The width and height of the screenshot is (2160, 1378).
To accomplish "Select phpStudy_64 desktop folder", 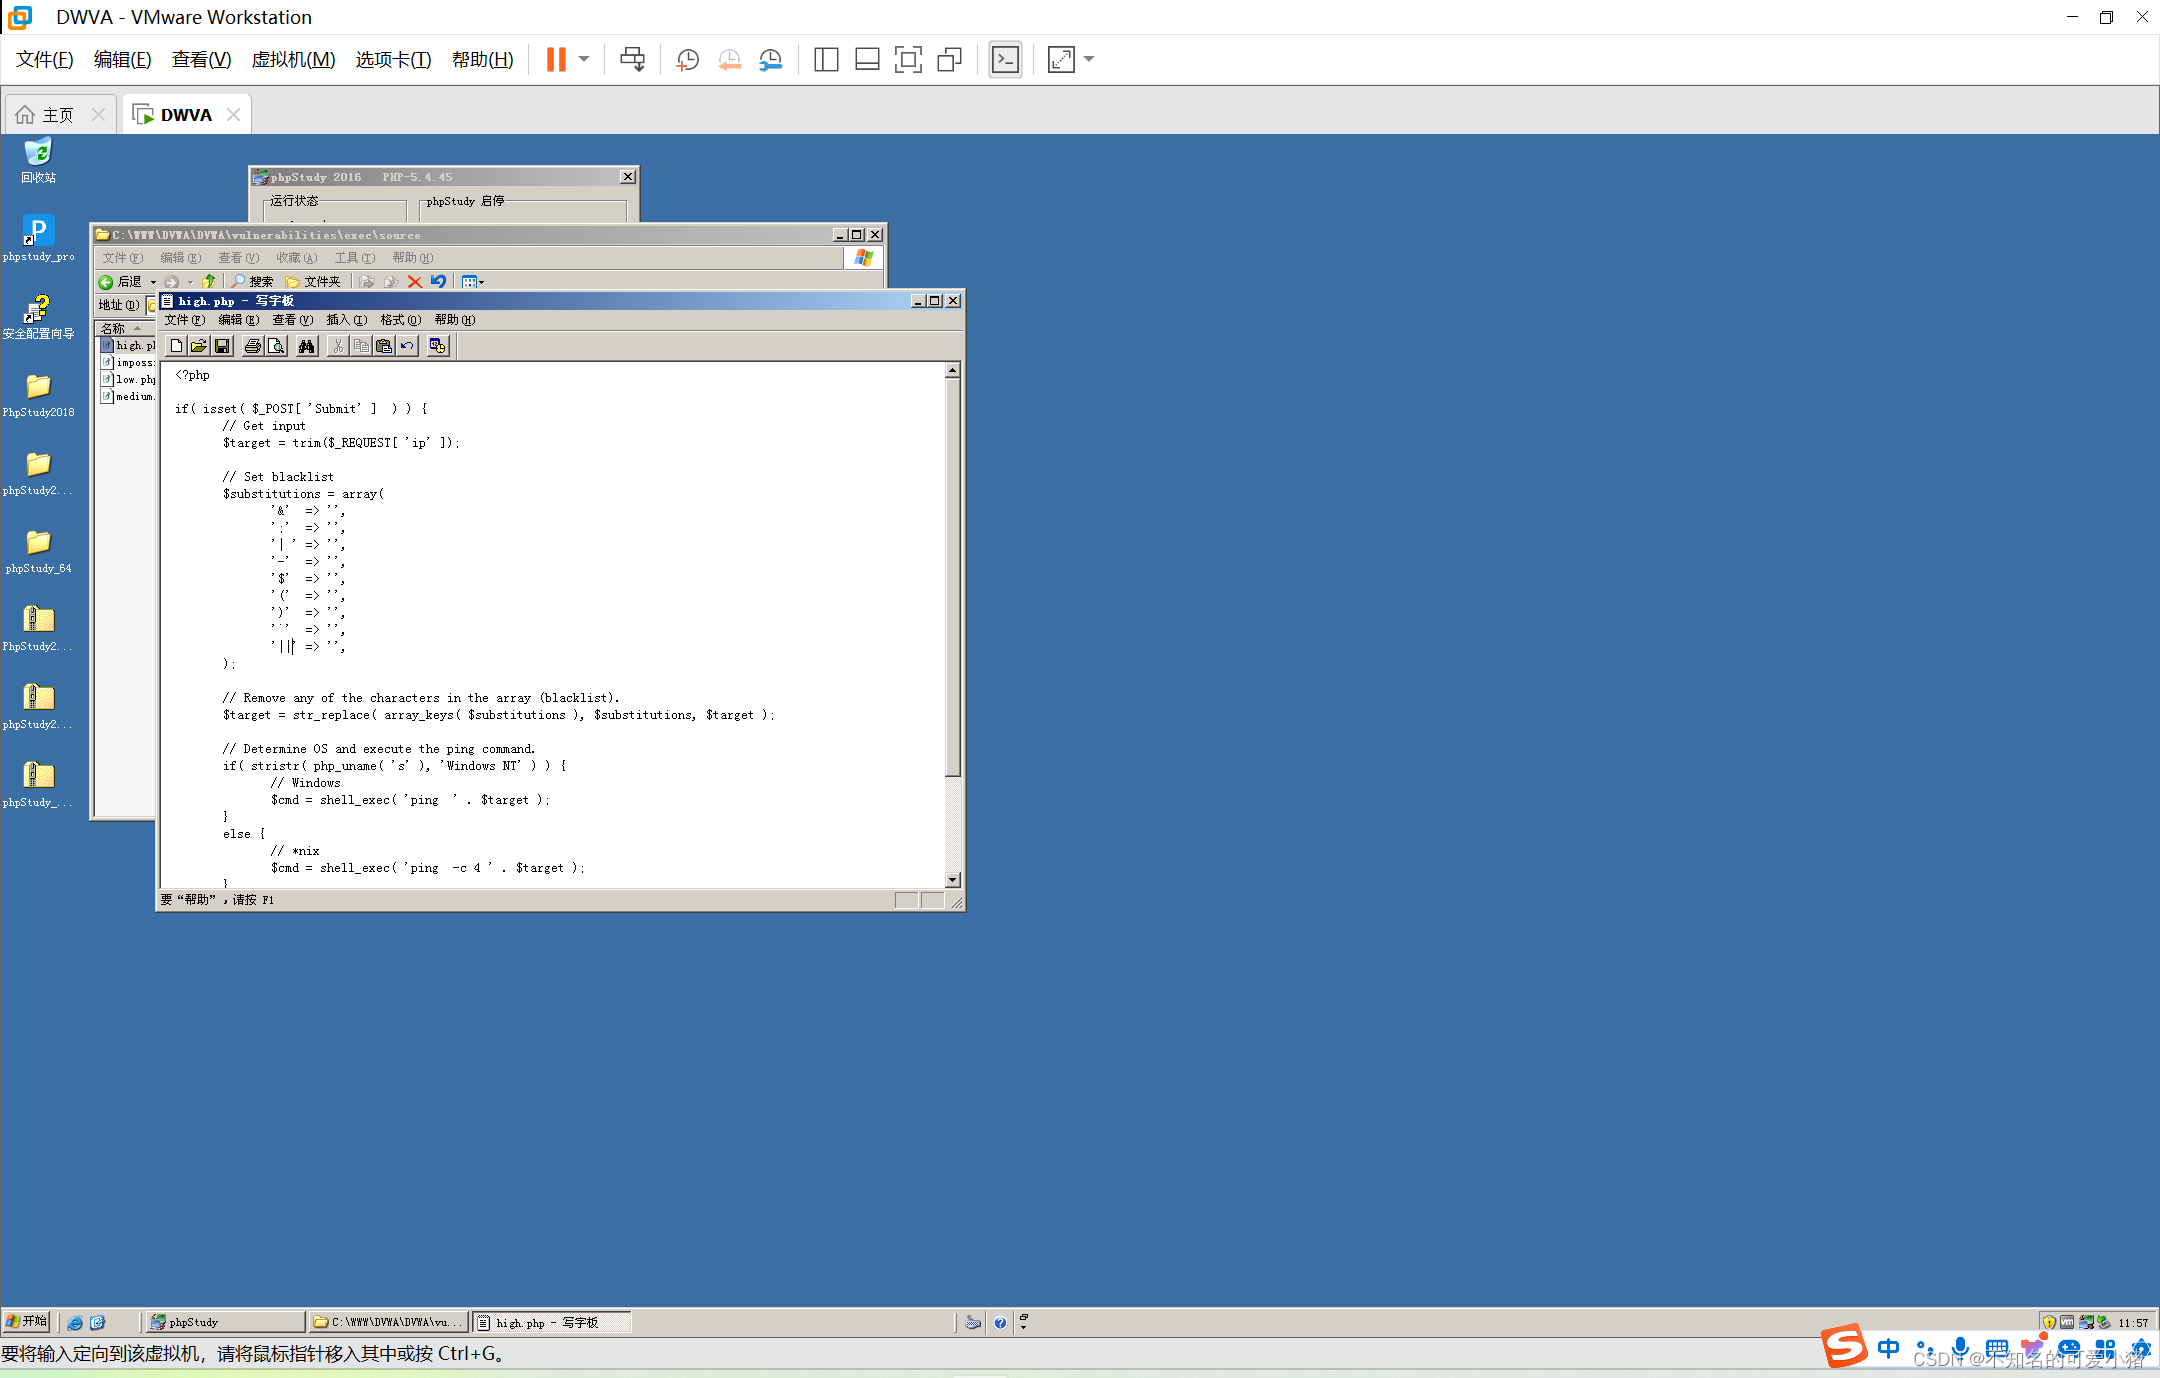I will click(x=38, y=551).
